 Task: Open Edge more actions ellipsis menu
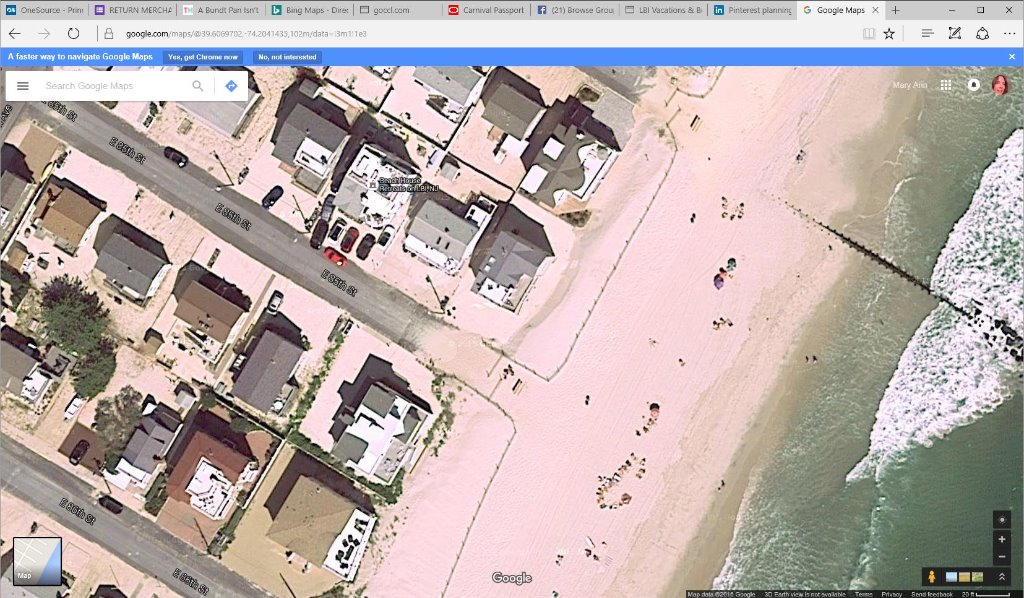pyautogui.click(x=1008, y=33)
